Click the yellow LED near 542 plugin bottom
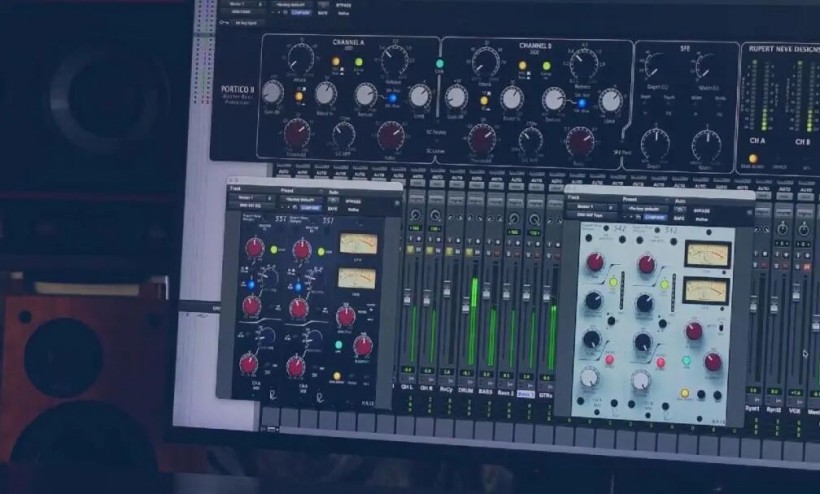The width and height of the screenshot is (820, 494). click(x=684, y=393)
